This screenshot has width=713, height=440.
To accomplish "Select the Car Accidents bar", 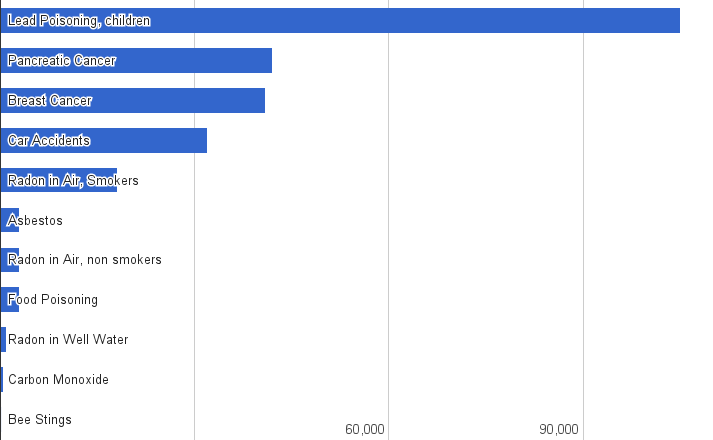I will click(104, 140).
